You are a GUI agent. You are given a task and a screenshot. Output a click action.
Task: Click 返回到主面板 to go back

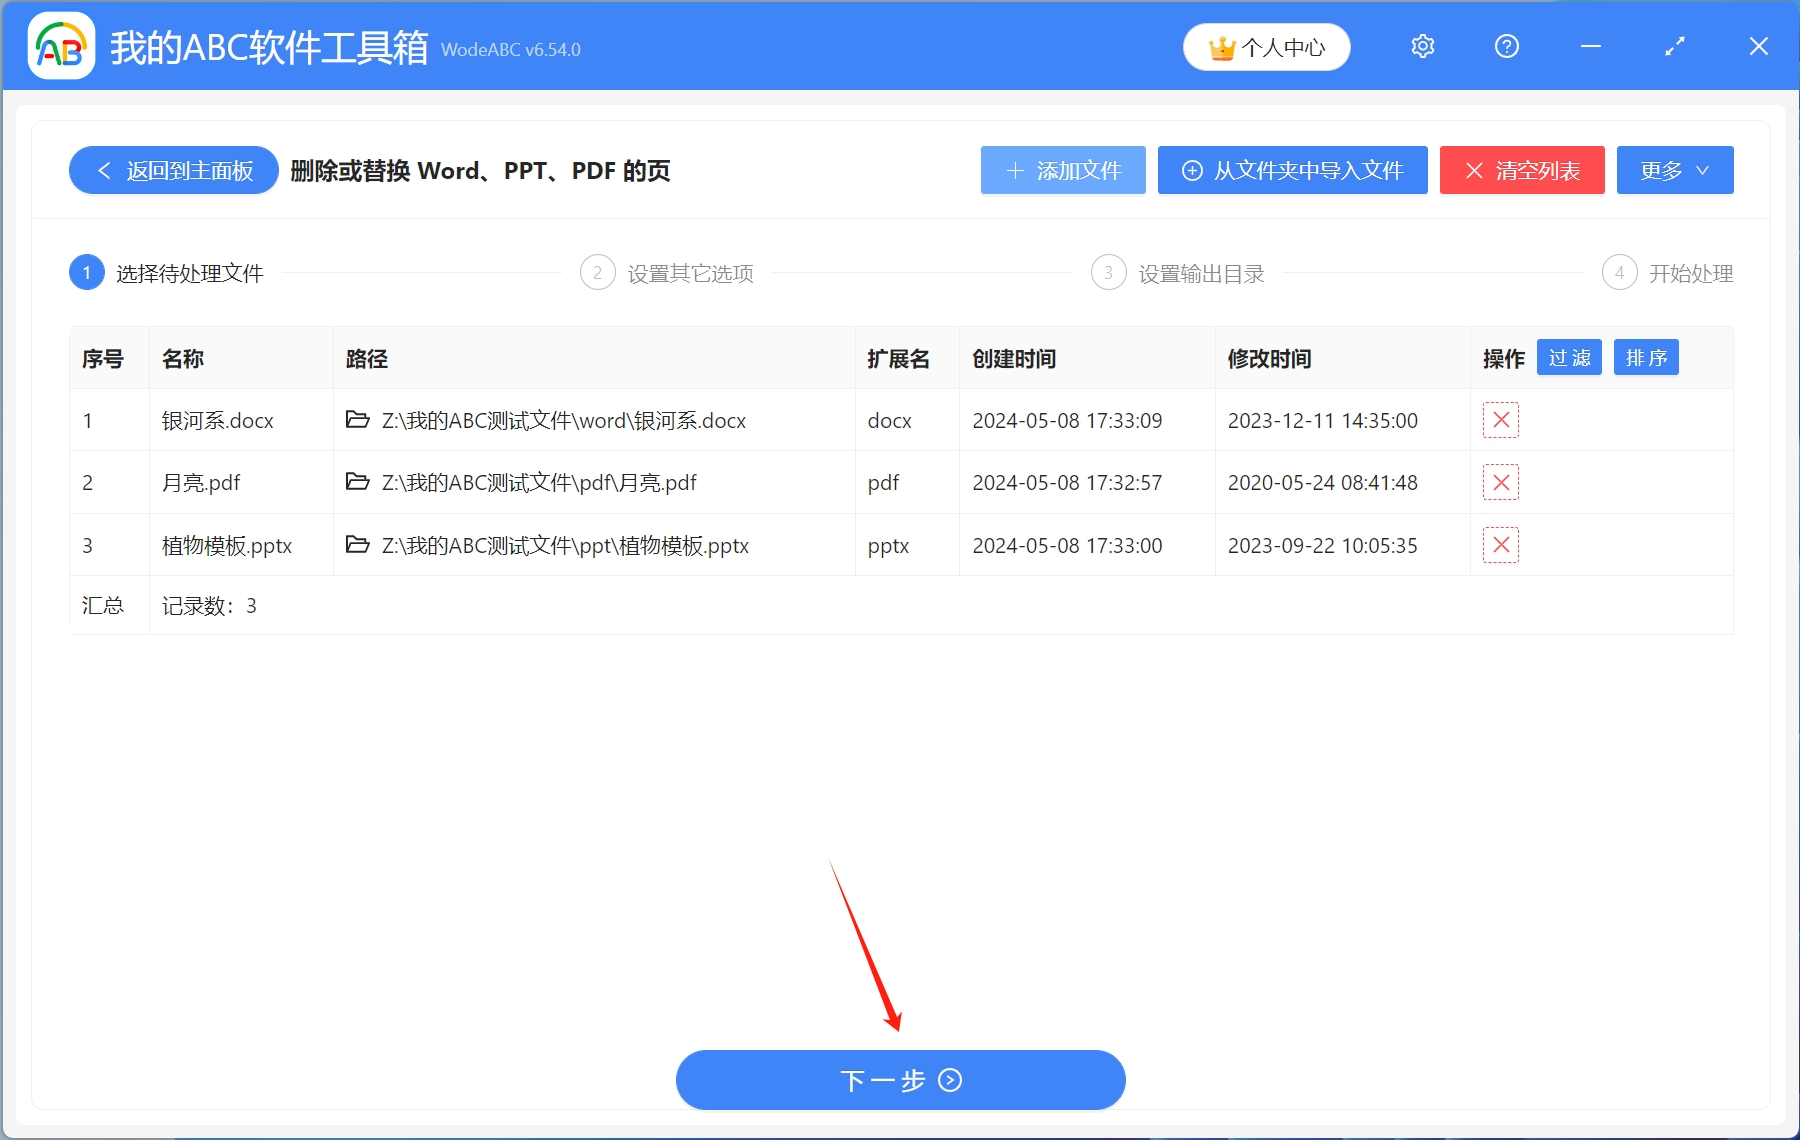(172, 170)
